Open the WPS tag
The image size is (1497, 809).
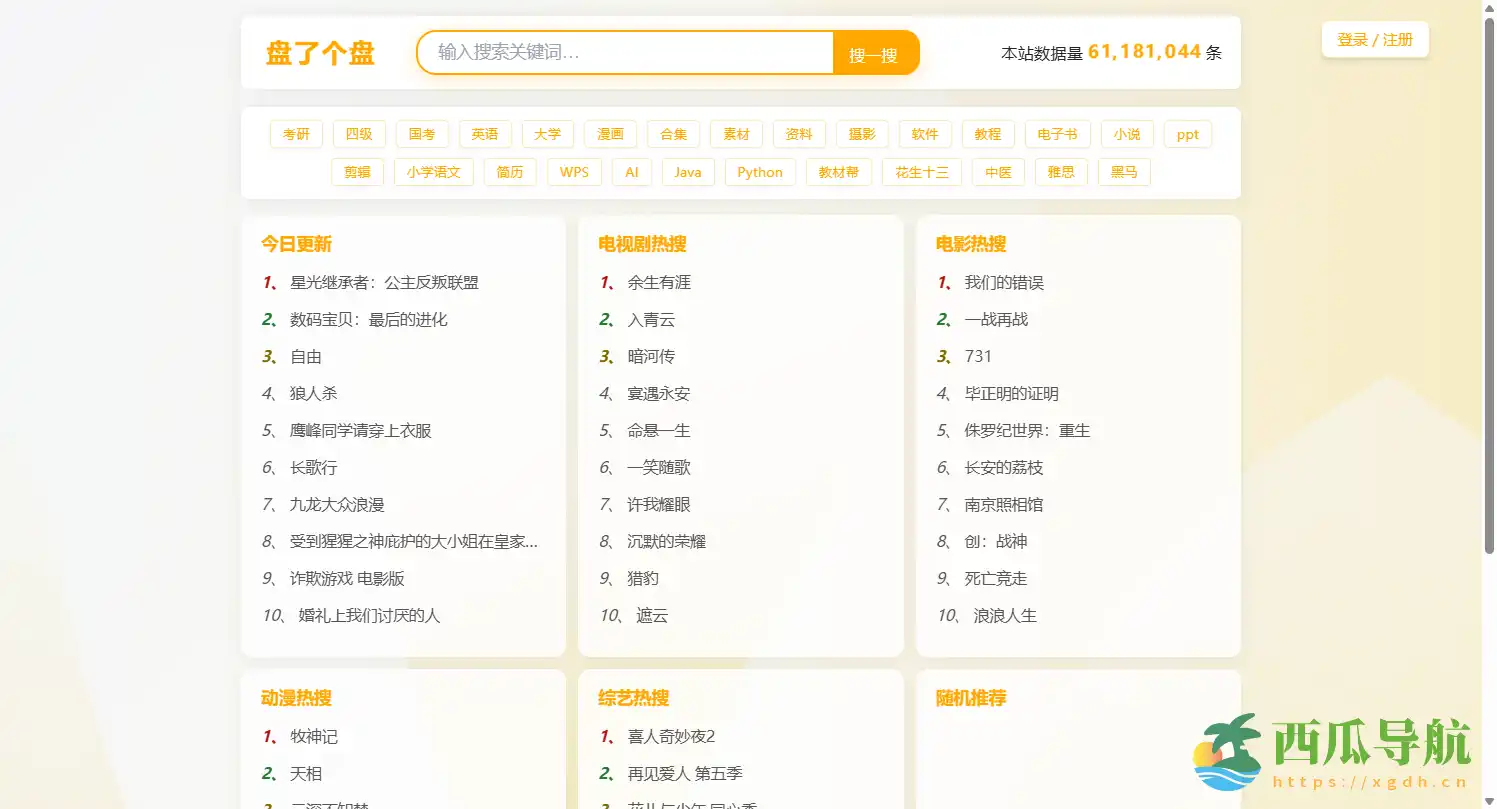click(574, 172)
